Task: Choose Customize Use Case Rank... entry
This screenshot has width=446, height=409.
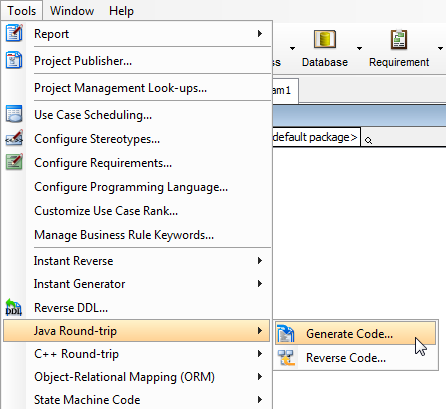Action: coord(136,211)
